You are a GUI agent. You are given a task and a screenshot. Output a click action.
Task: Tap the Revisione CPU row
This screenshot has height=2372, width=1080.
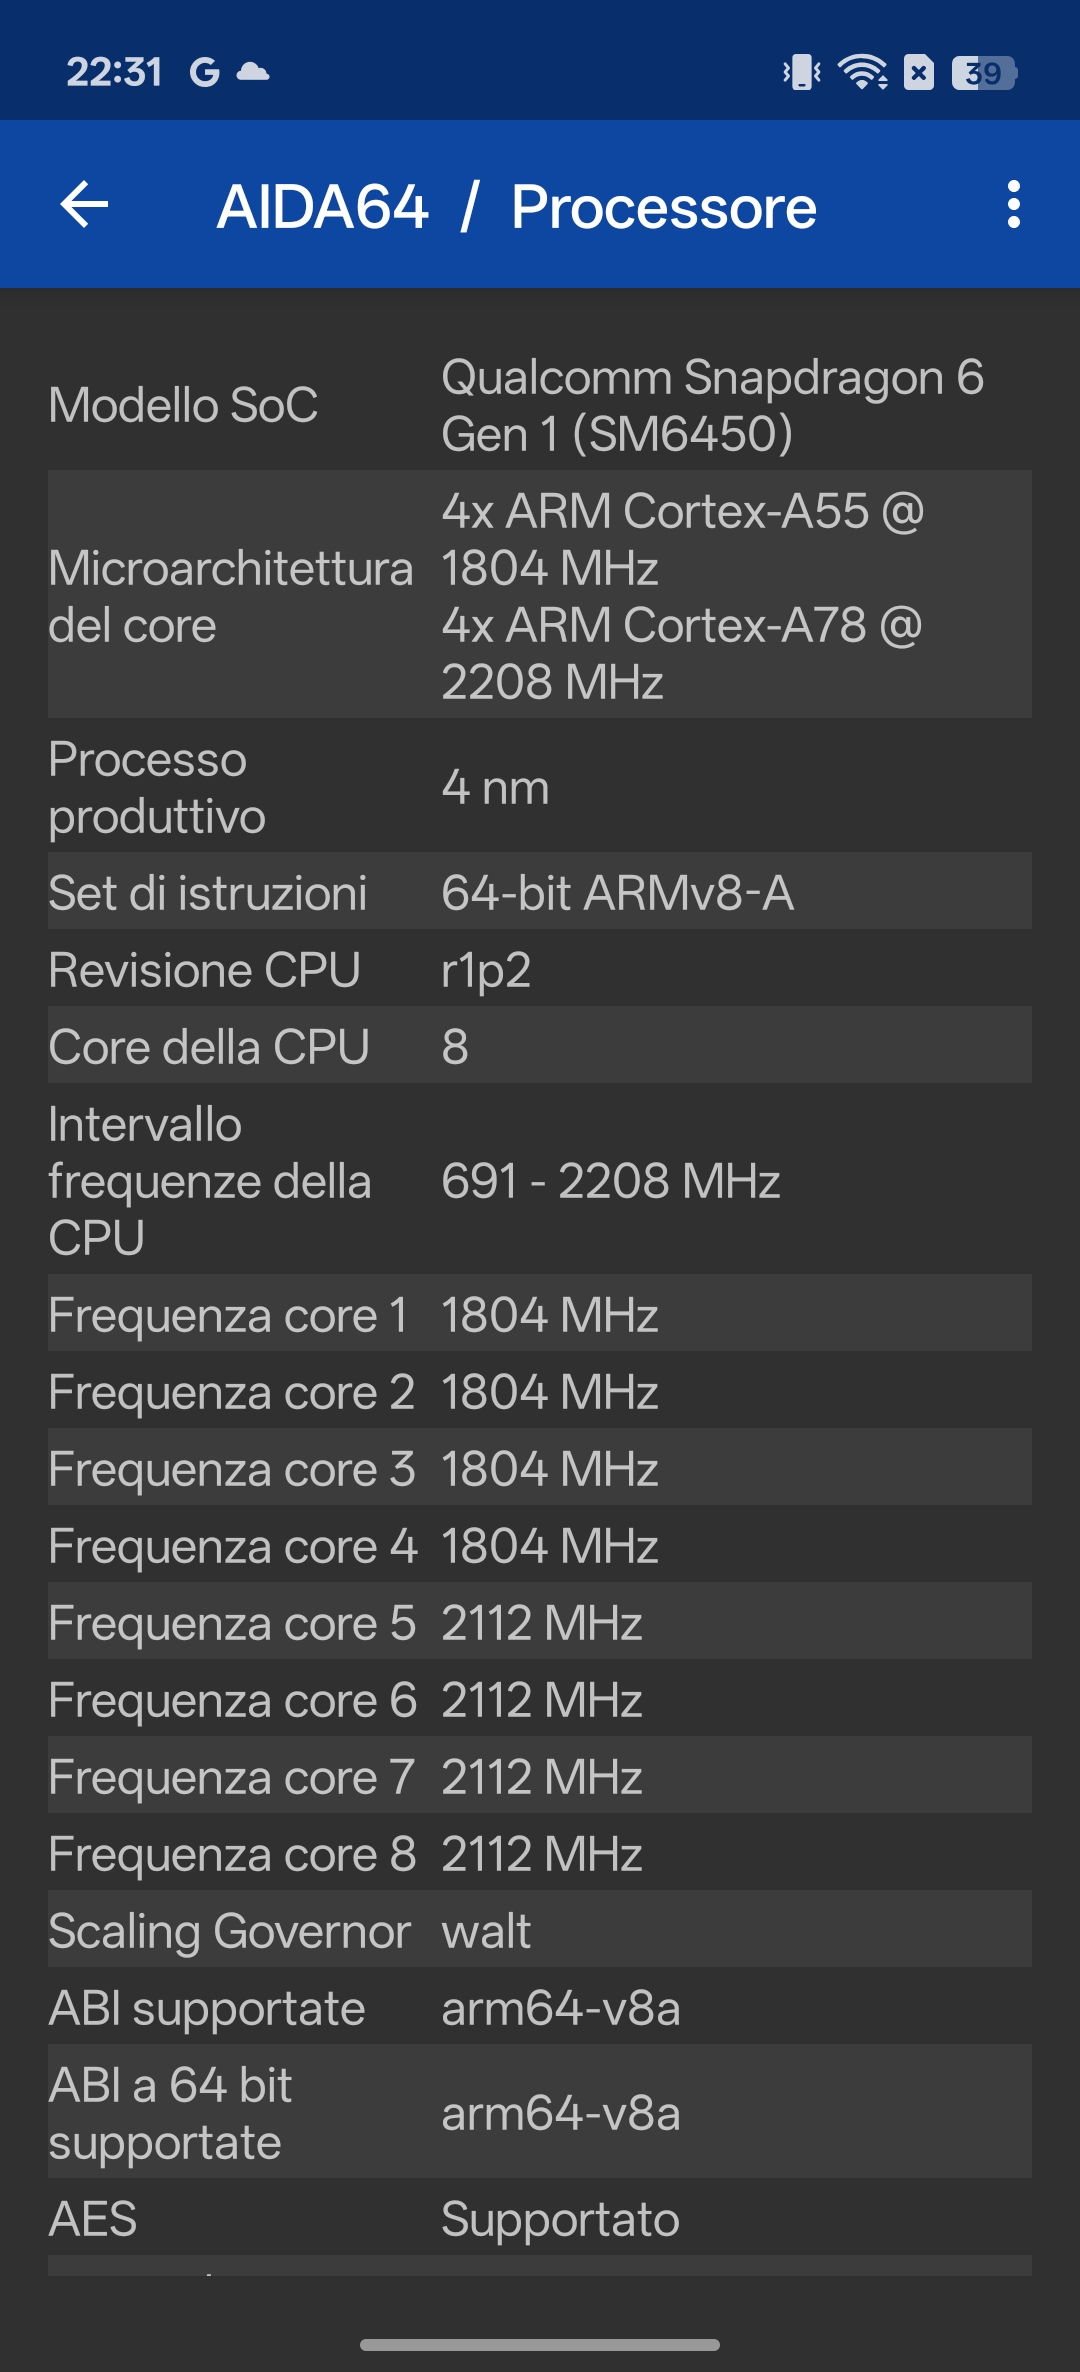tap(540, 969)
